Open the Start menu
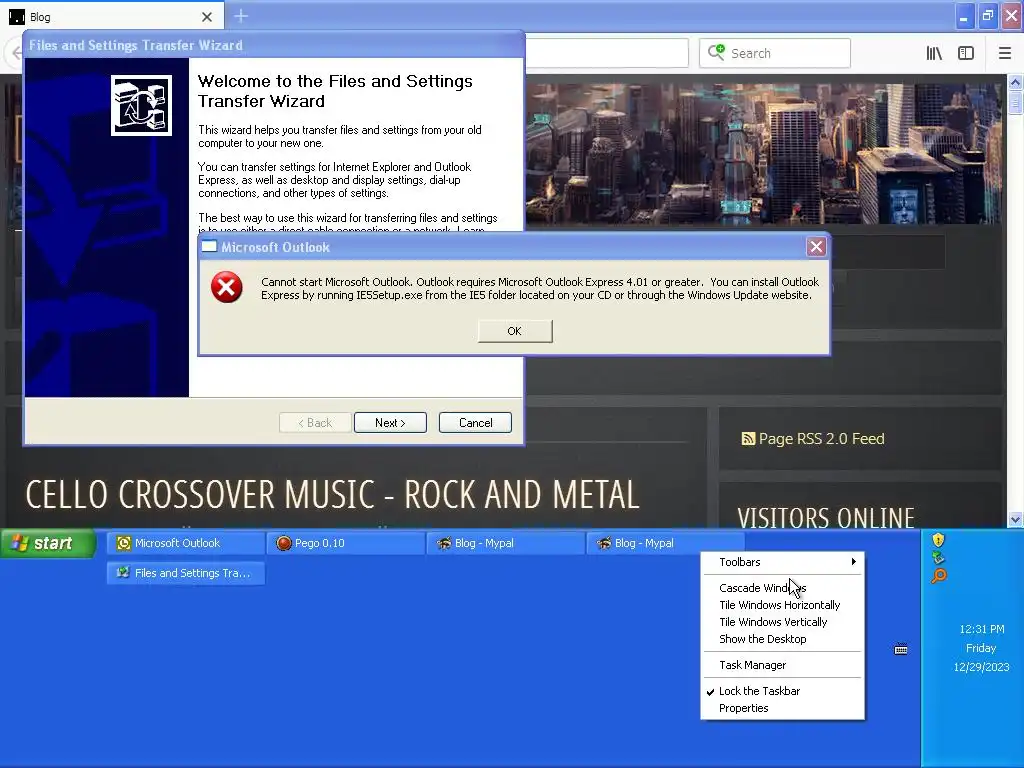 (x=48, y=543)
